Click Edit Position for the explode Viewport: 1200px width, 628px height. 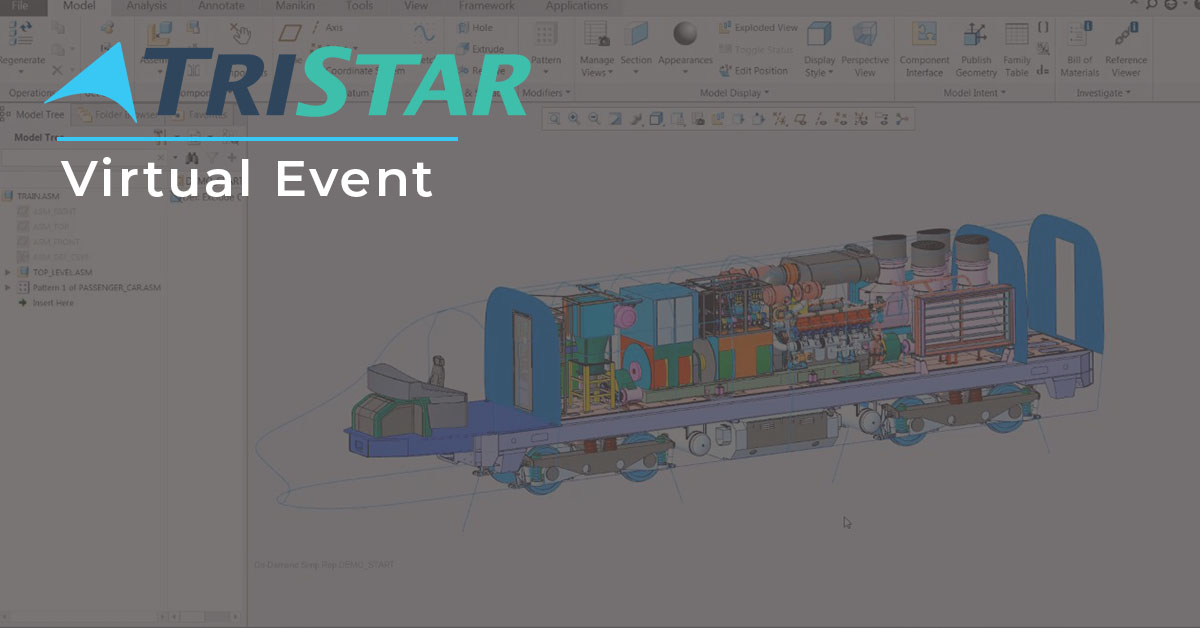754,71
